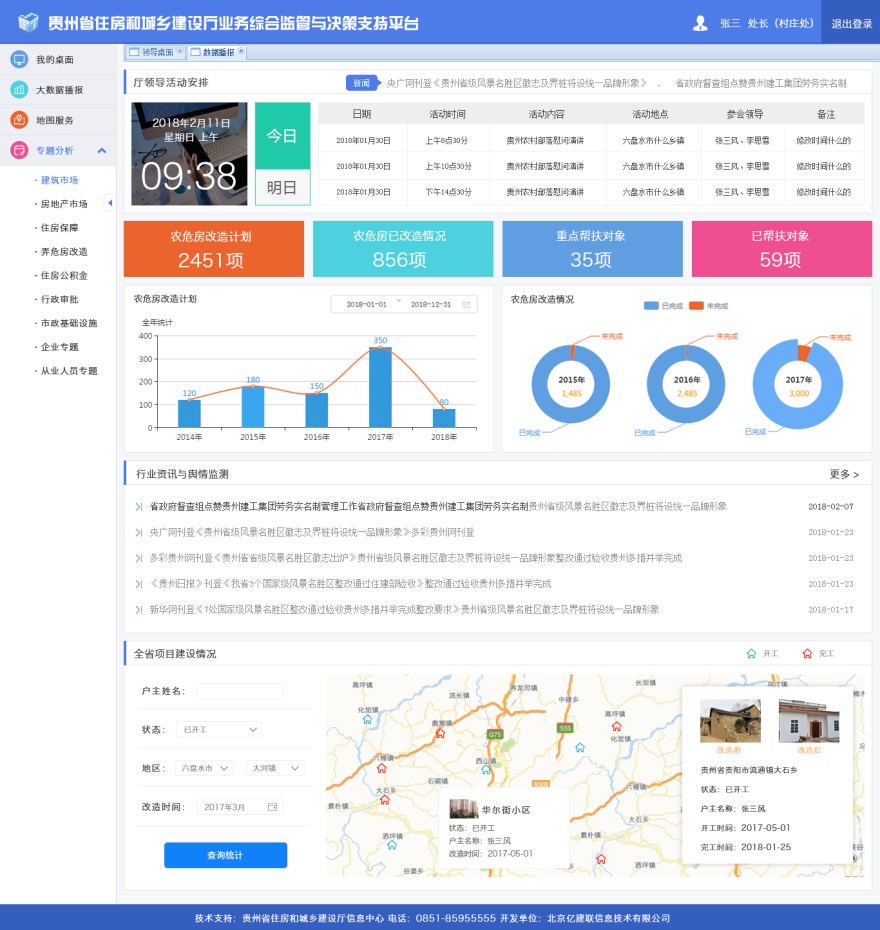Open 重点帮扶对象 35项 card
Screen dimensions: 880x930
pyautogui.click(x=592, y=249)
